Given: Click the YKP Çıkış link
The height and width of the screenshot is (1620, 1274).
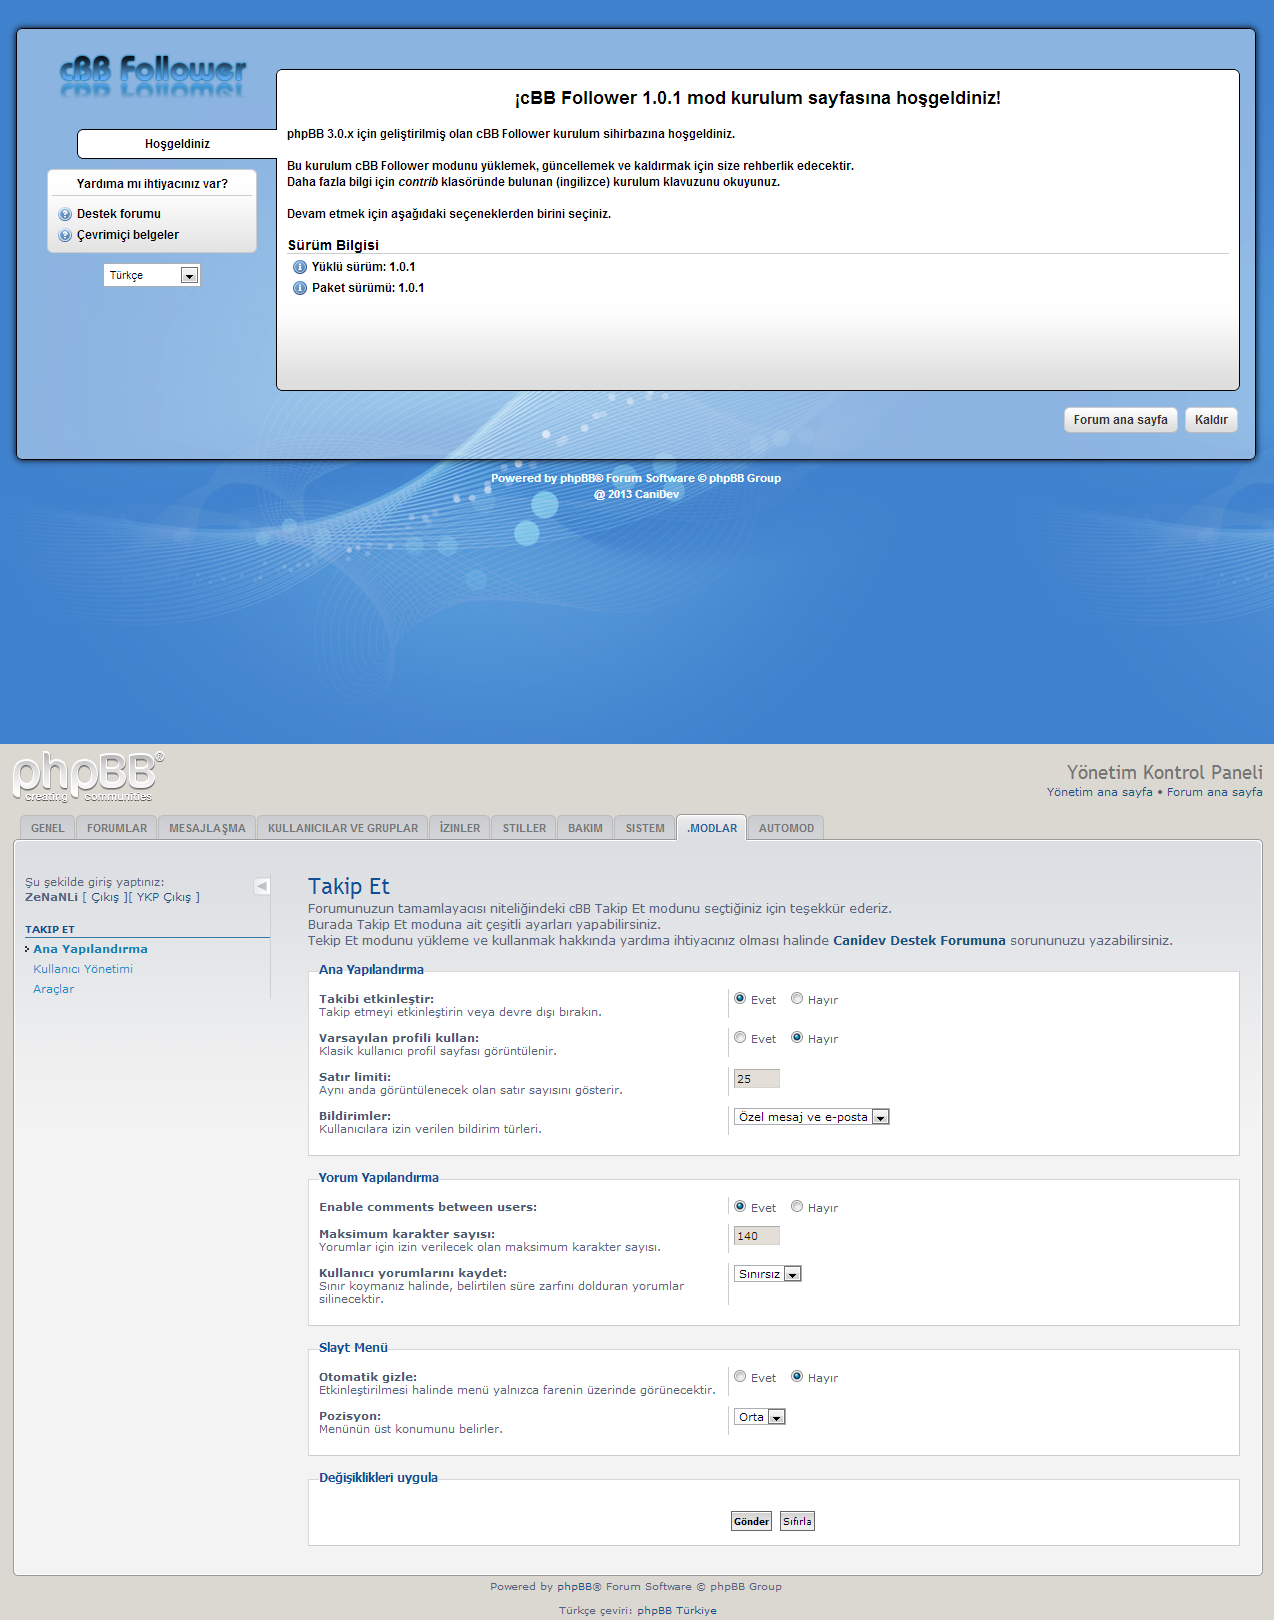Looking at the screenshot, I should (x=164, y=897).
